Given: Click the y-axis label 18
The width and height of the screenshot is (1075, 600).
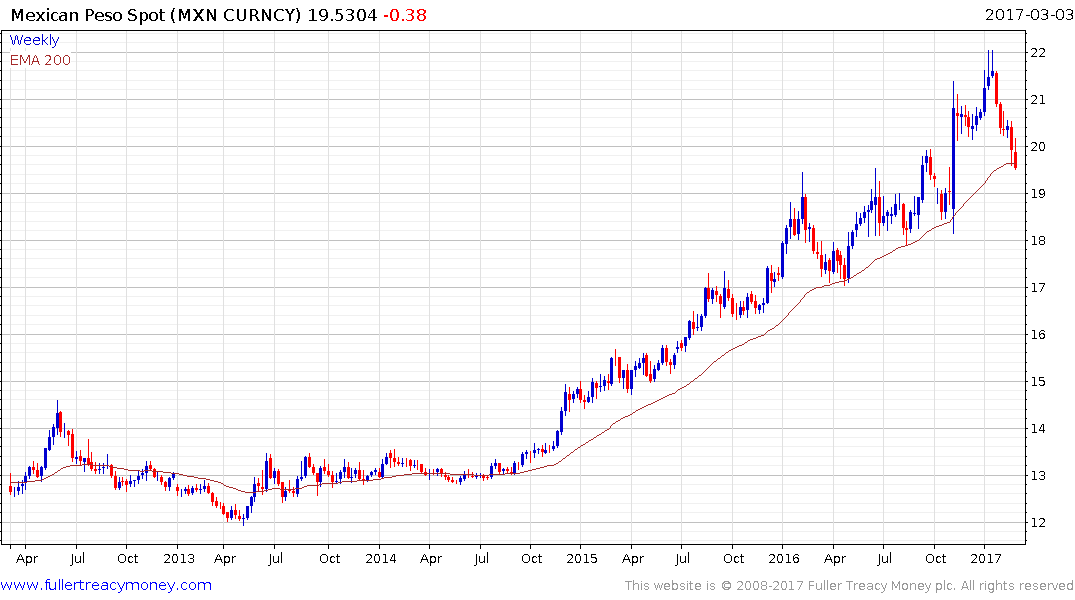Looking at the screenshot, I should coord(1037,241).
